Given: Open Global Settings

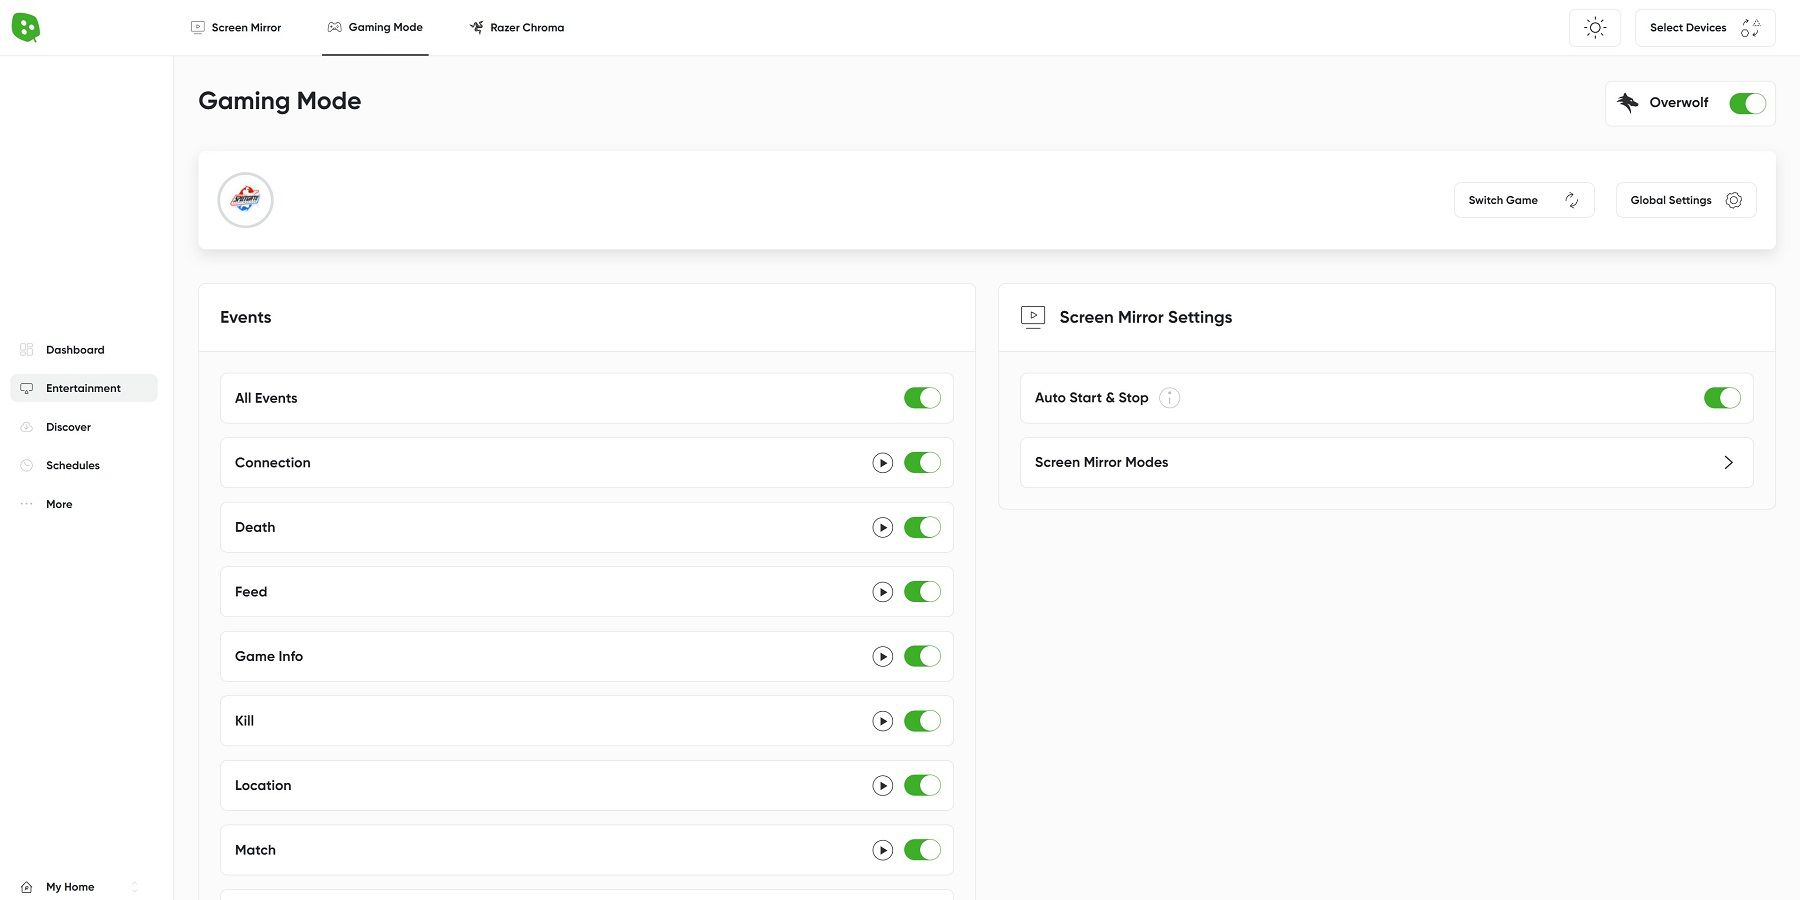Looking at the screenshot, I should tap(1686, 200).
